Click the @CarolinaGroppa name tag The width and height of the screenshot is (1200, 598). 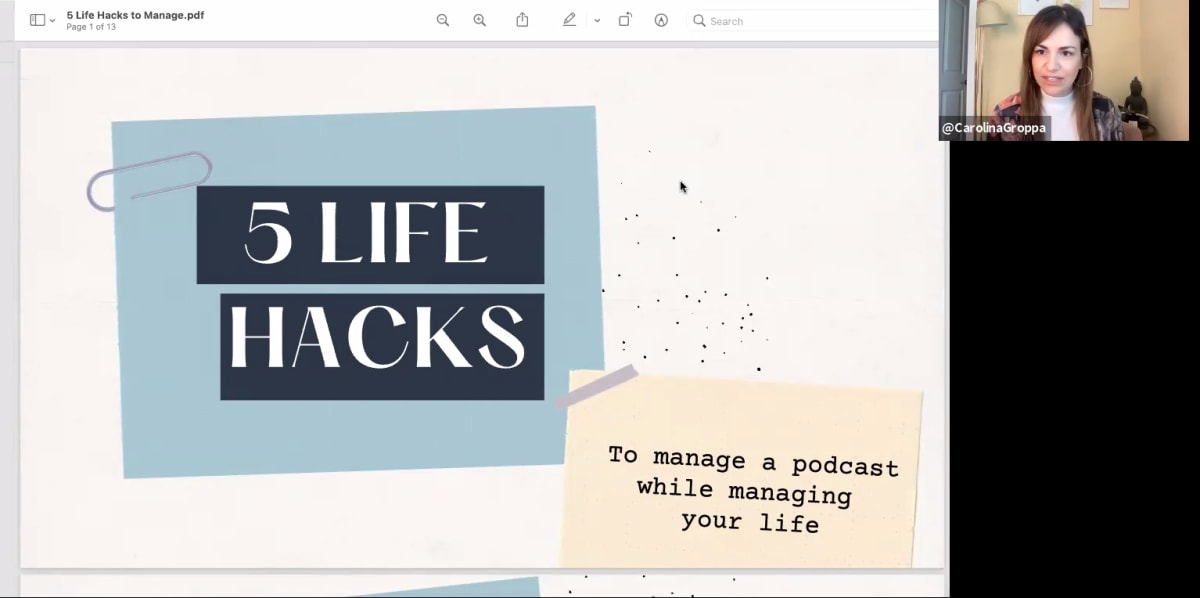[993, 128]
